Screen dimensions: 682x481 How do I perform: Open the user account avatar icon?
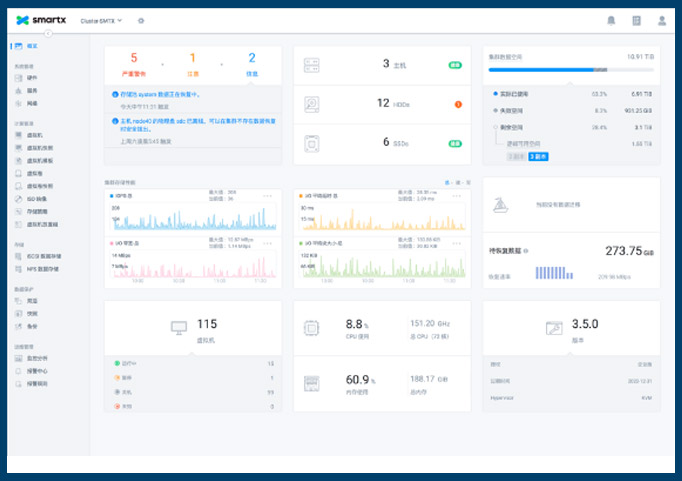click(x=662, y=20)
